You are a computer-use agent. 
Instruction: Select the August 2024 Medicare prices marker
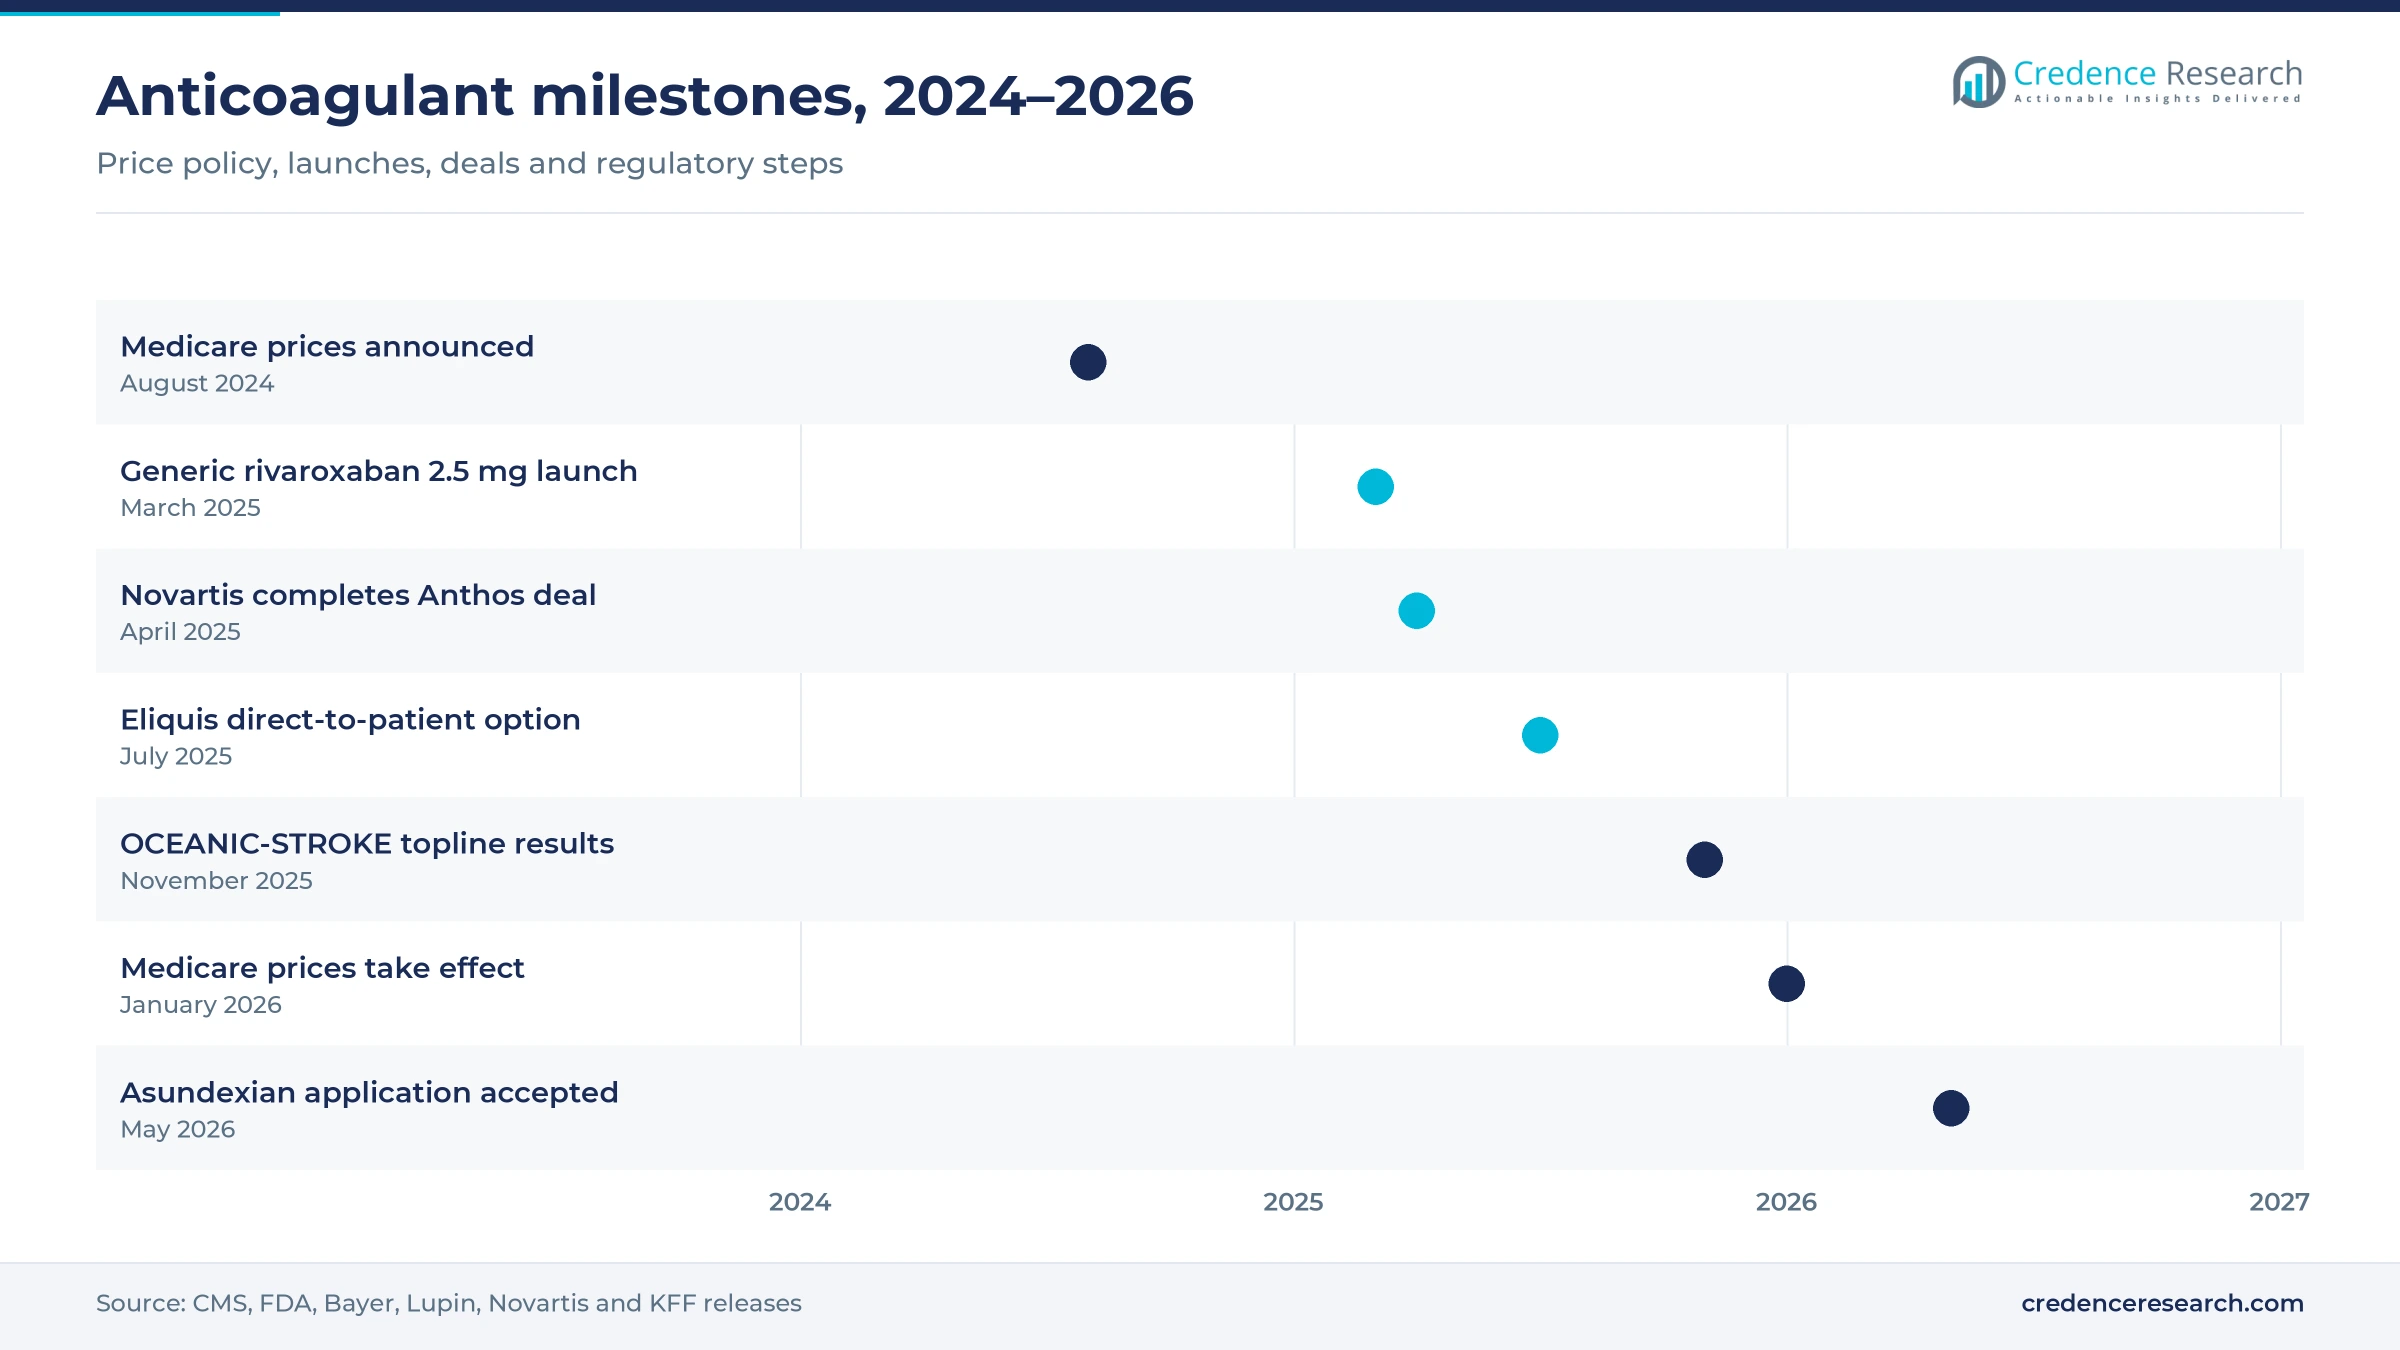1088,362
